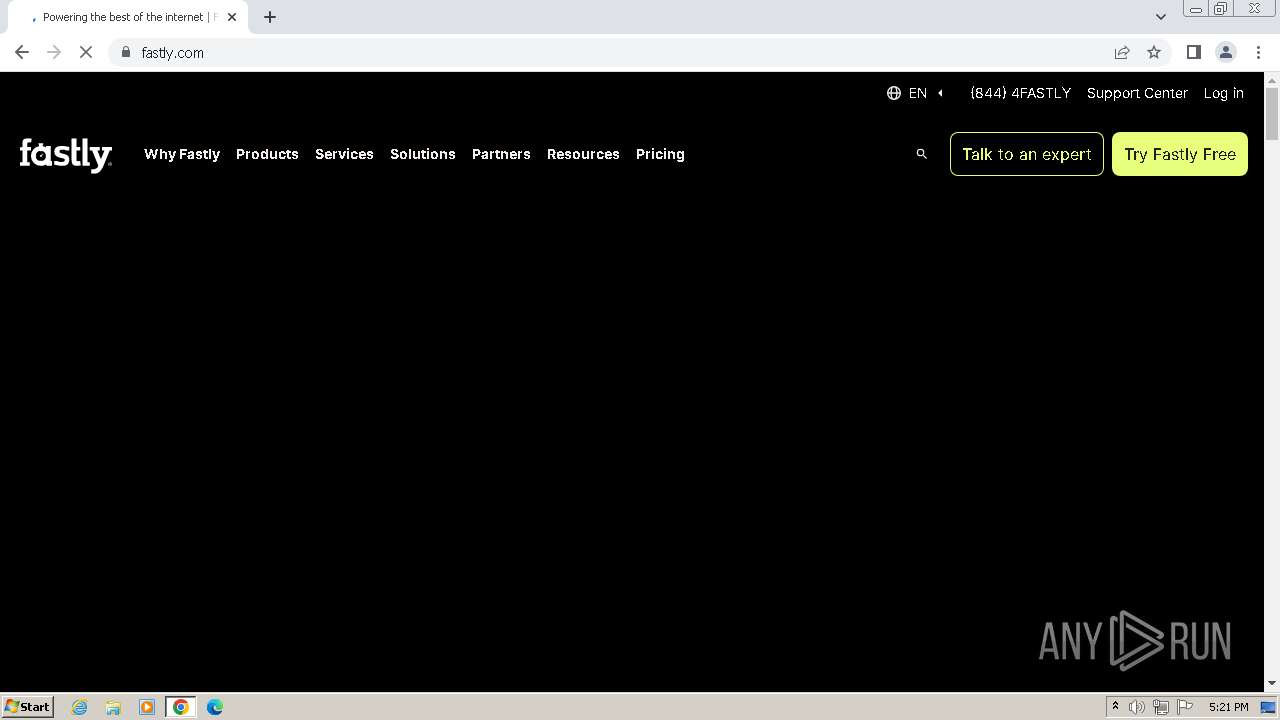
Task: Show hidden system tray icons
Action: point(1115,707)
